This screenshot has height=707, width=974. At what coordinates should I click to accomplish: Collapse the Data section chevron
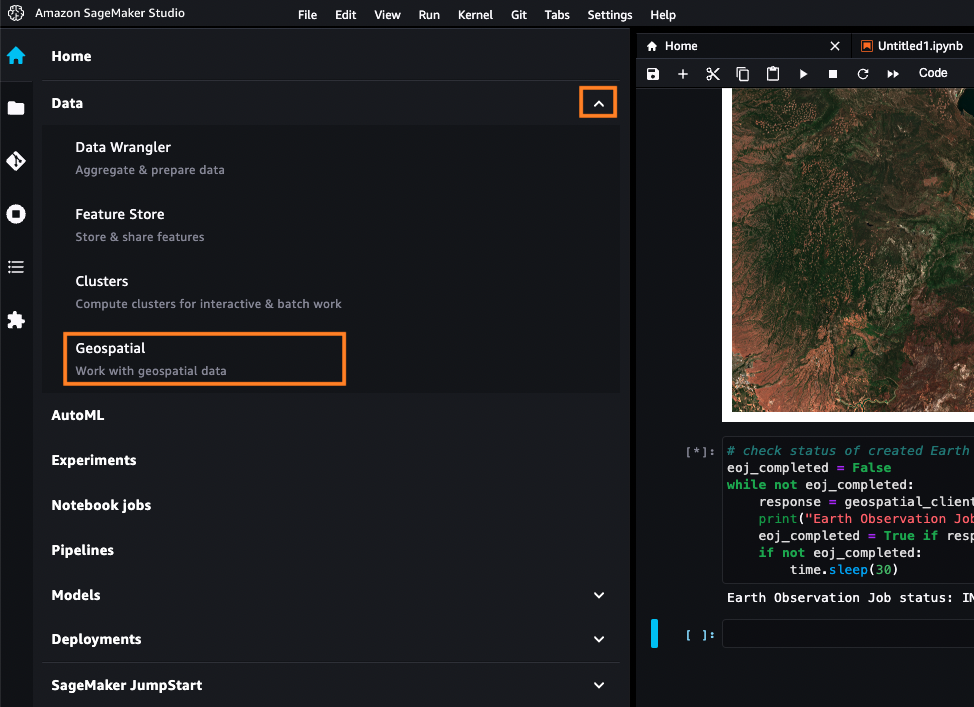click(598, 103)
